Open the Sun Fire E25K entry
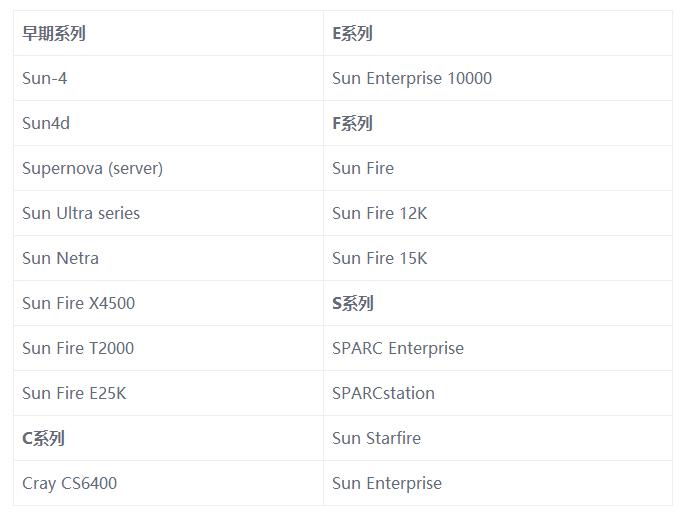Screen dimensions: 683x516 point(74,393)
